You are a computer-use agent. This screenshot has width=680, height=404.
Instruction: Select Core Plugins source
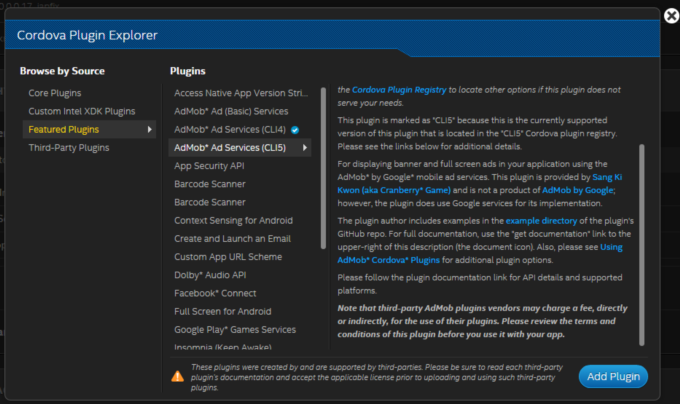pos(55,93)
